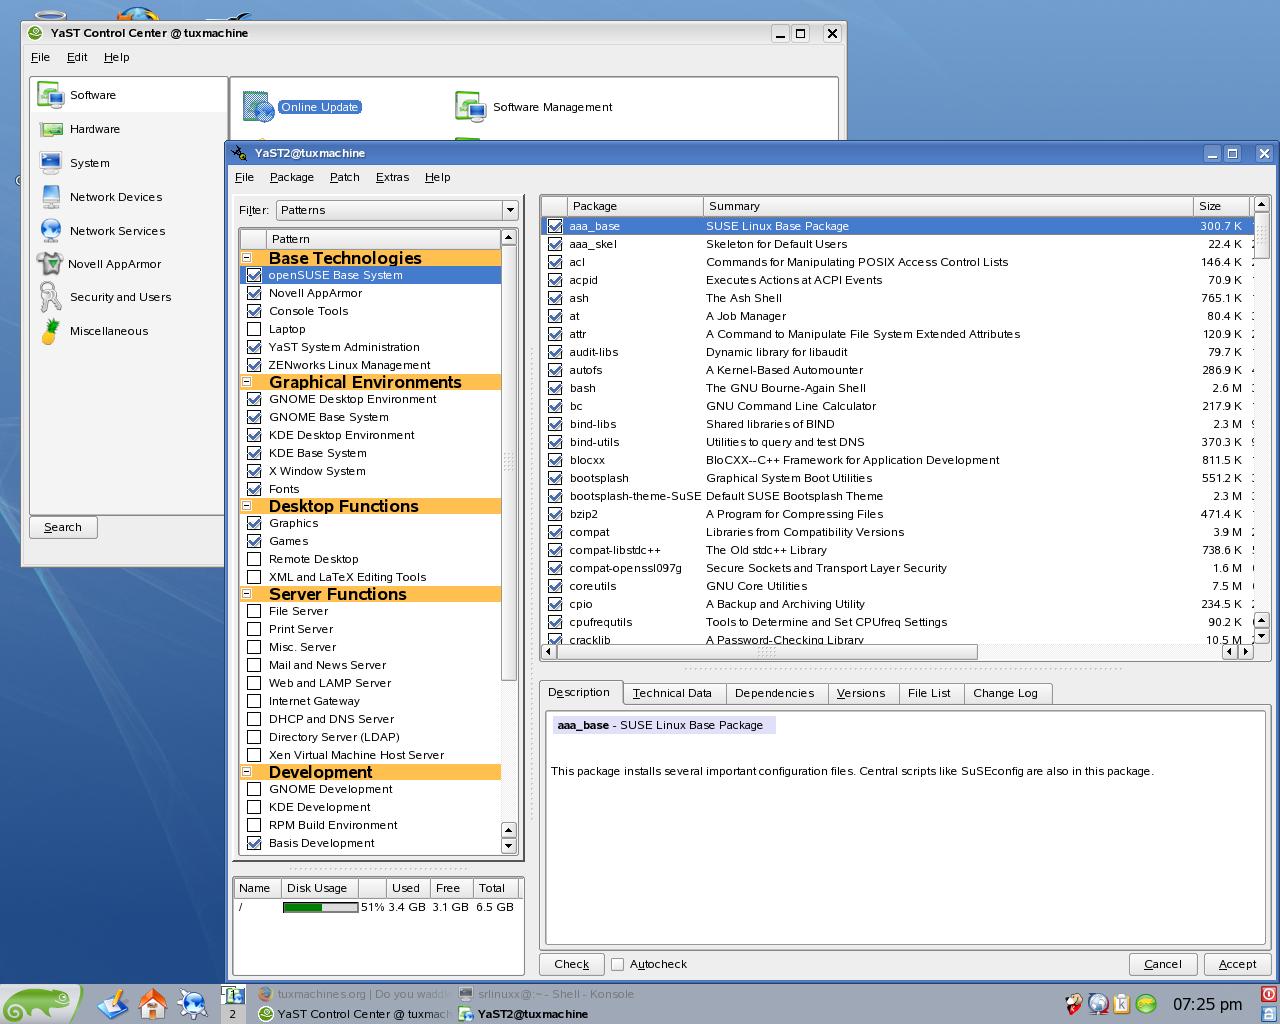Launch the Online Update module icon

258,107
